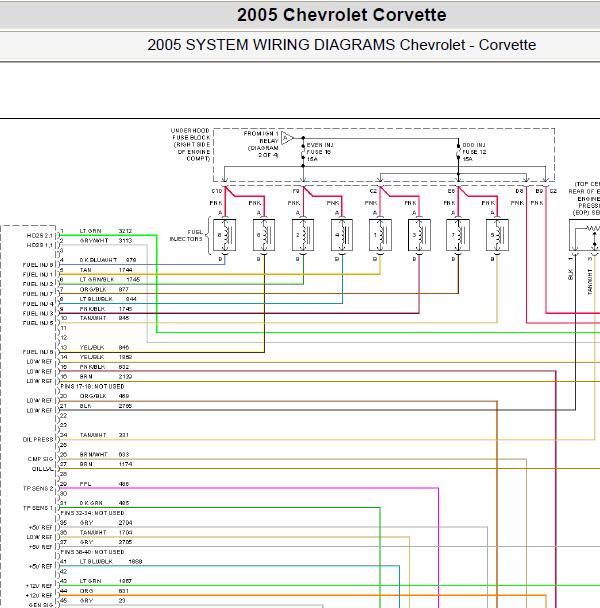The height and width of the screenshot is (608, 600).
Task: Click the C10 fuse block terminal label
Action: (x=217, y=192)
